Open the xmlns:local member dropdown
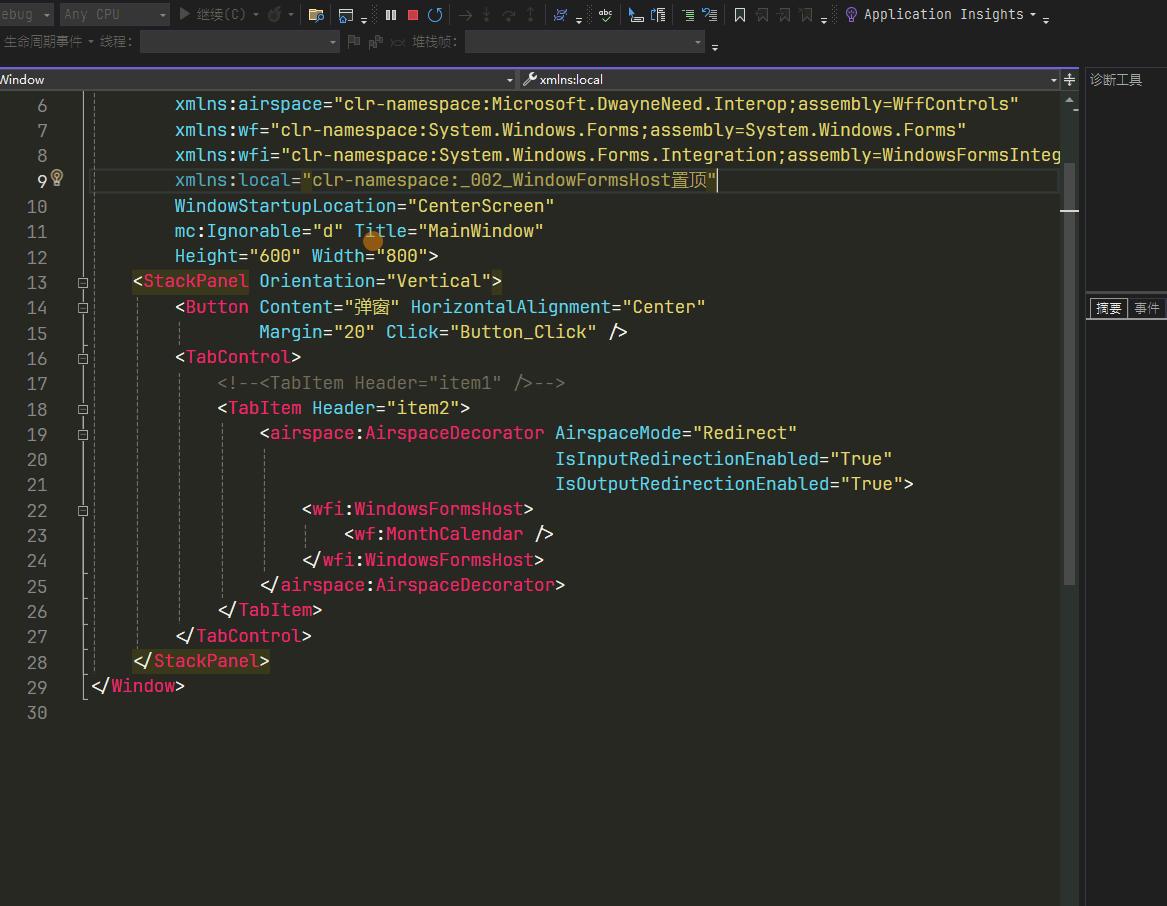Viewport: 1167px width, 906px height. (x=790, y=79)
